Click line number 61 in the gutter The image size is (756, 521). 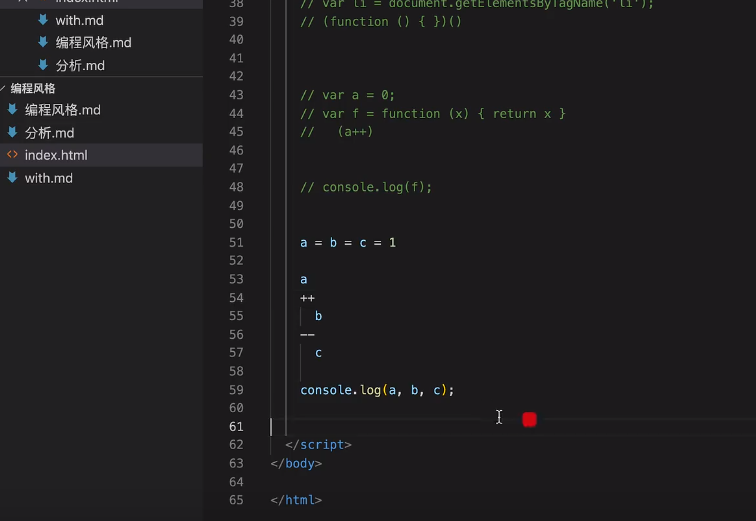tap(236, 427)
